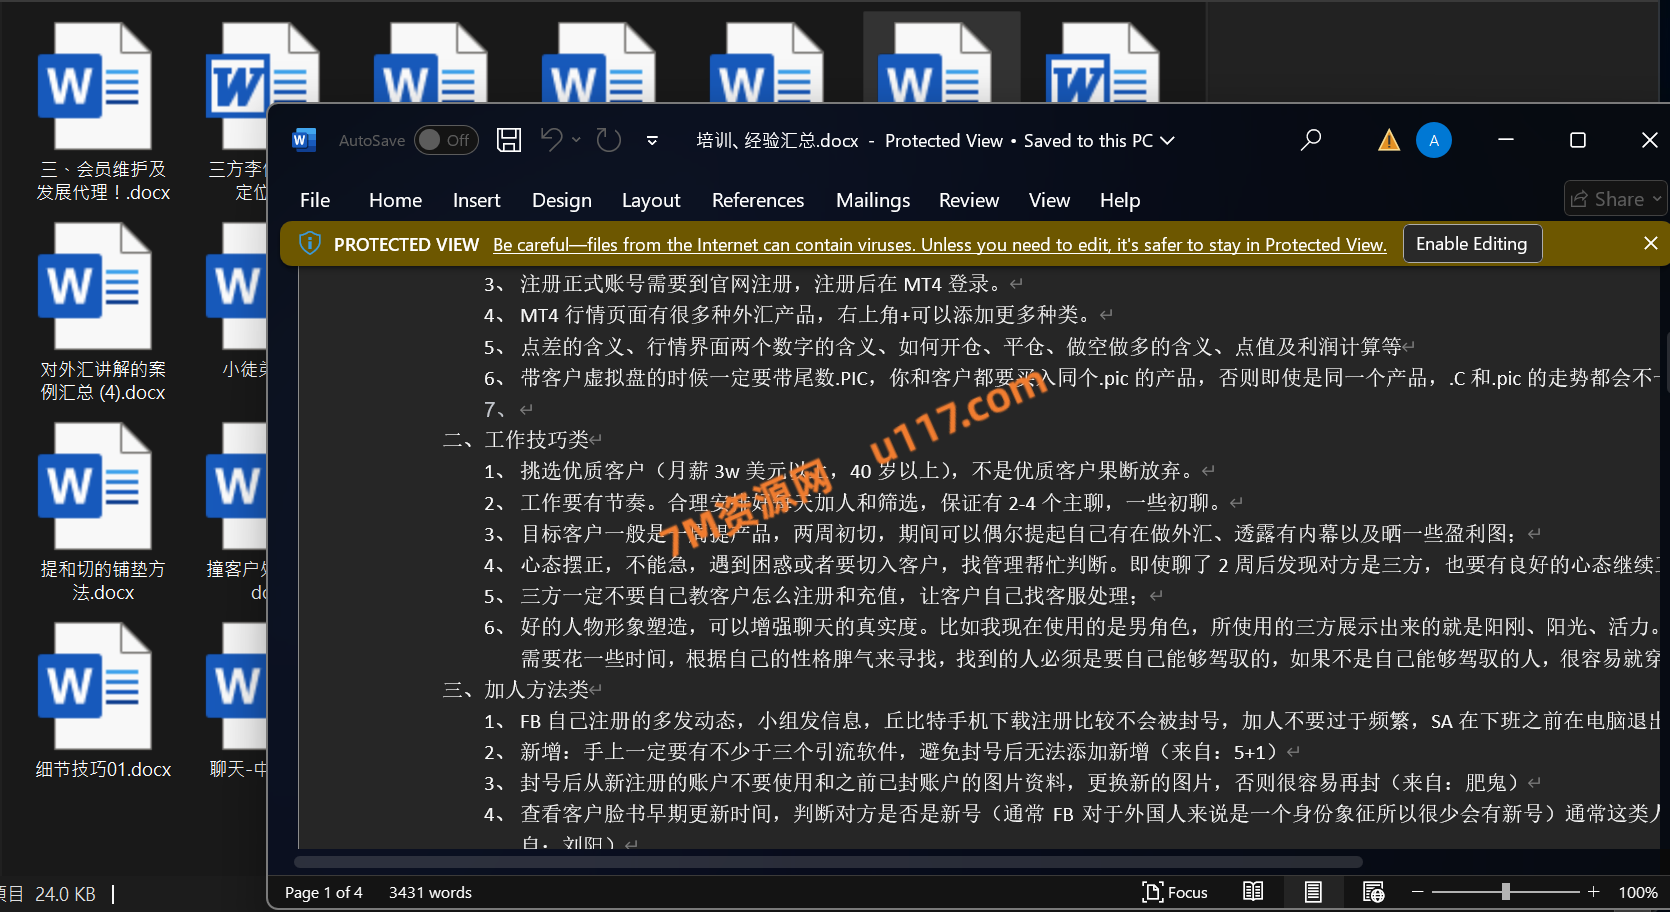1670x912 pixels.
Task: Open the References tab
Action: coord(757,200)
